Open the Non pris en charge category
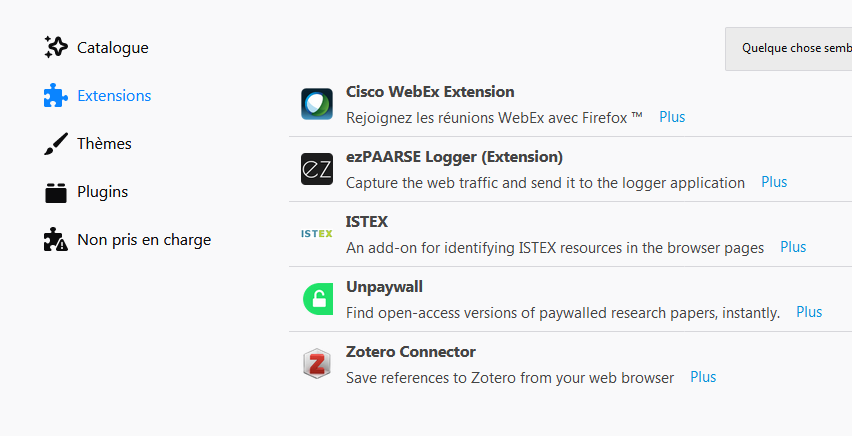 click(x=144, y=240)
